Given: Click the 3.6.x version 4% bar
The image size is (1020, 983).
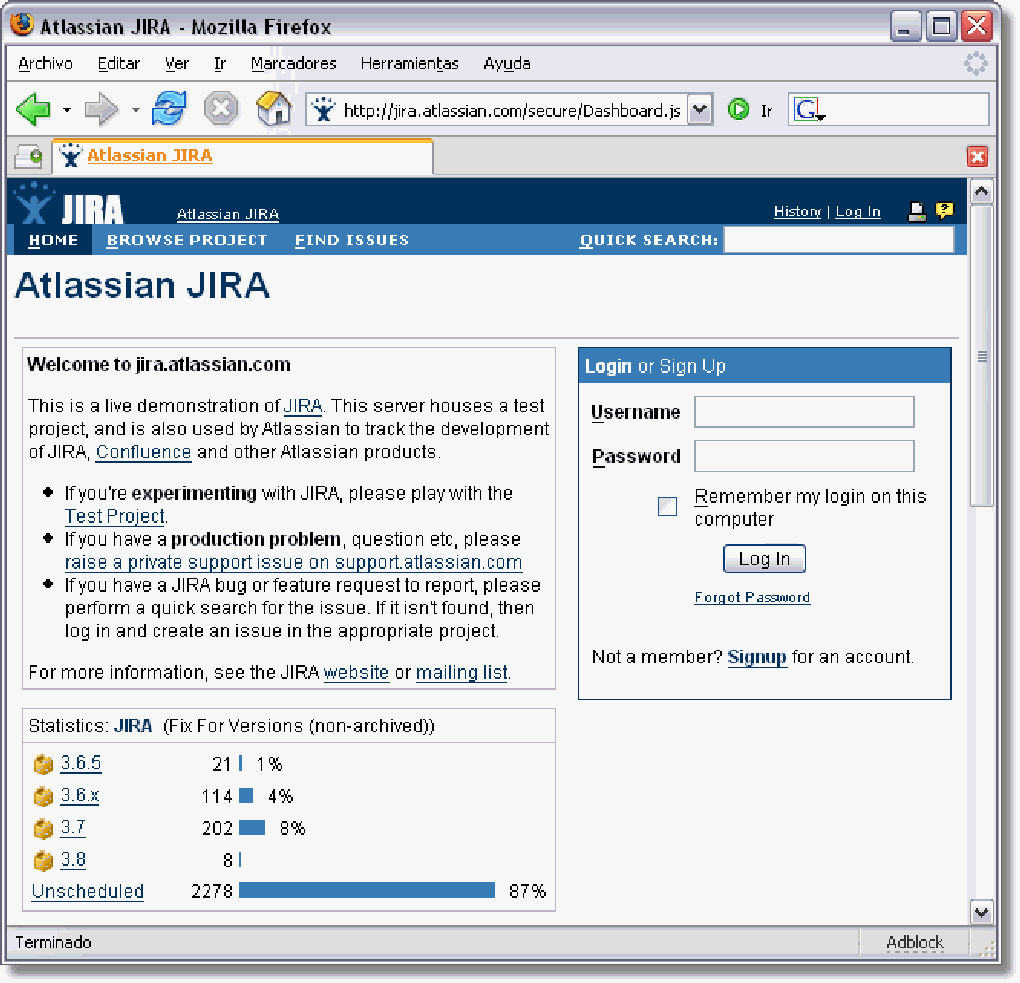Looking at the screenshot, I should 246,796.
